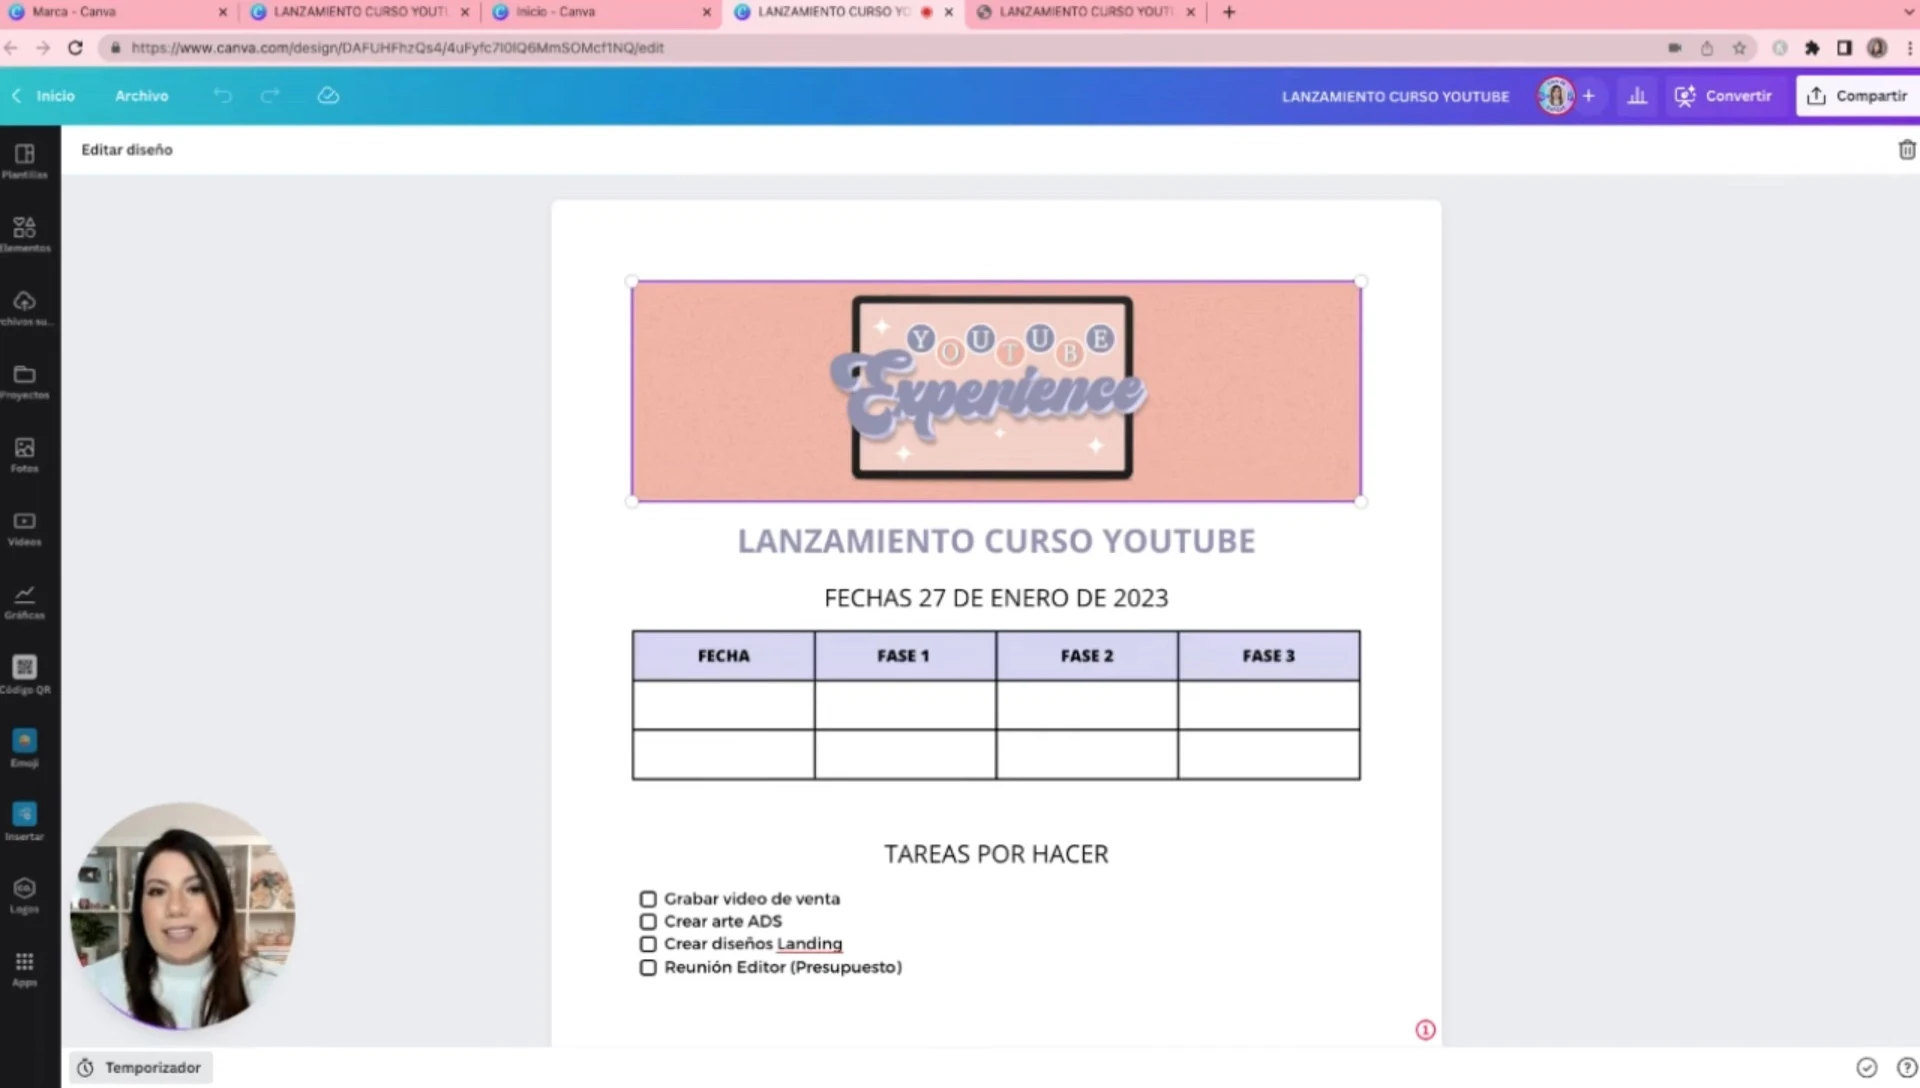Viewport: 1920px width, 1088px height.
Task: Select the FASE 1 table header cell
Action: pyautogui.click(x=904, y=656)
